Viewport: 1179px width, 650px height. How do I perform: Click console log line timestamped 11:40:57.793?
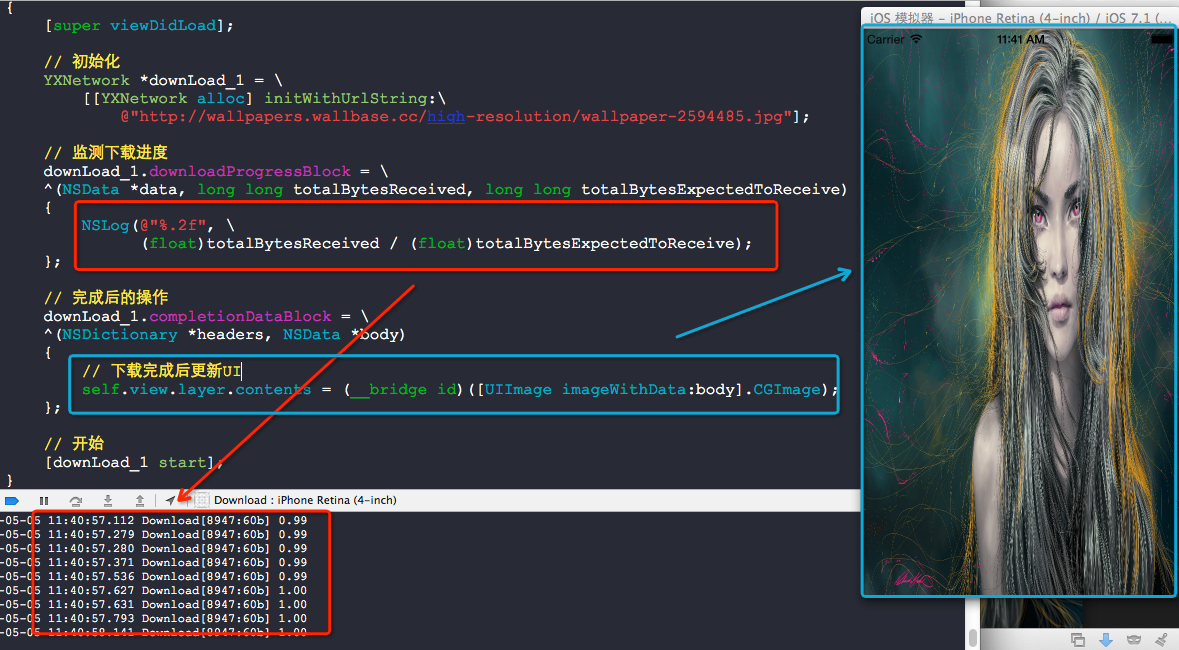point(153,618)
